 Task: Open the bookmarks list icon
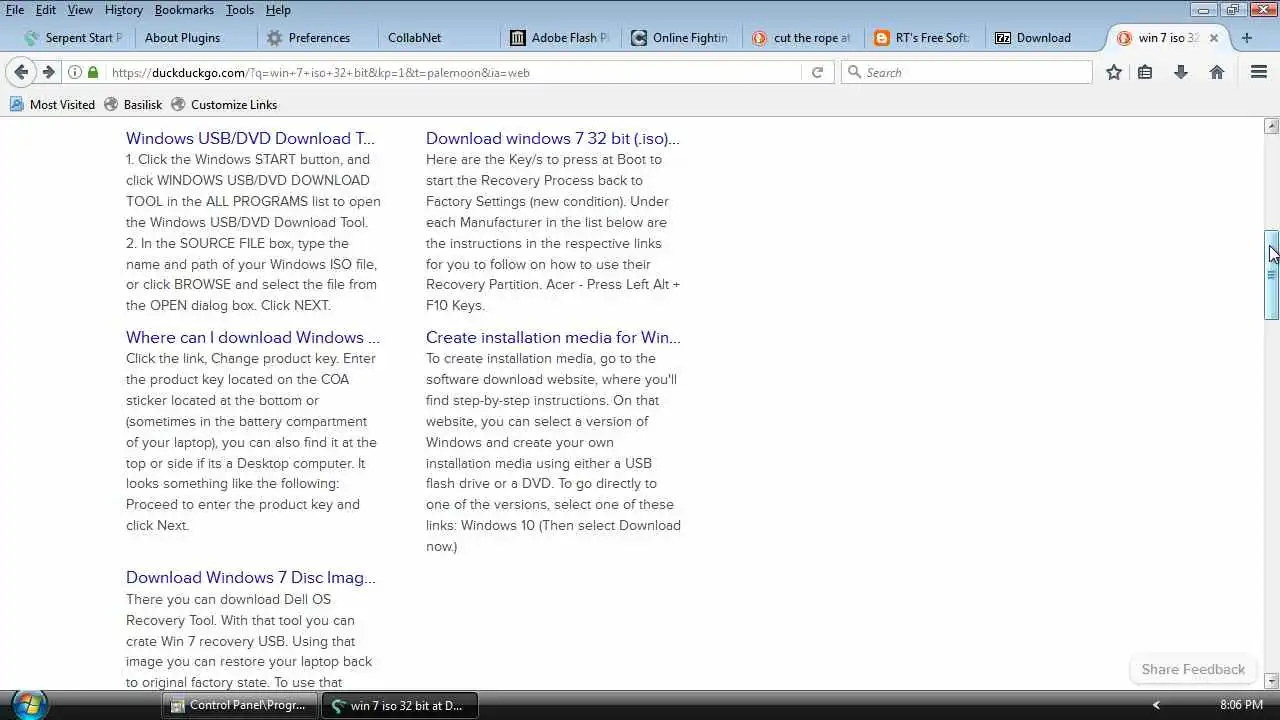pos(1146,72)
